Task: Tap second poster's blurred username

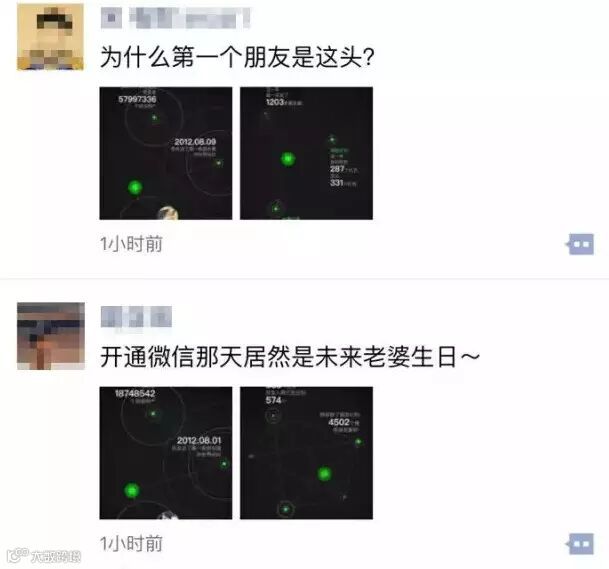Action: (136, 317)
